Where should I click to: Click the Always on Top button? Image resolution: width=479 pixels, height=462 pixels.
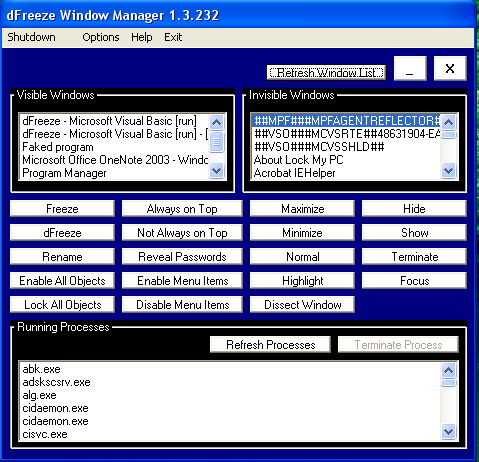coord(182,209)
